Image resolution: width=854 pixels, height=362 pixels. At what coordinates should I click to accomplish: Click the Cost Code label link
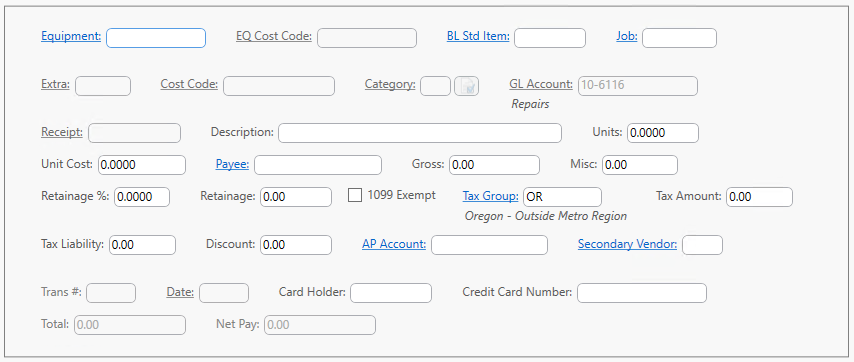tap(190, 84)
